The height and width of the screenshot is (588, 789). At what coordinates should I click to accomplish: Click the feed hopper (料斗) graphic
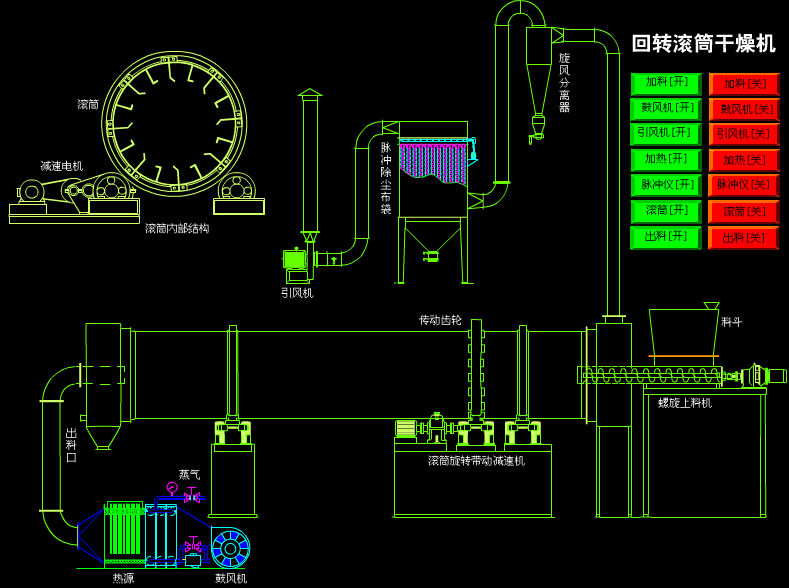point(683,332)
